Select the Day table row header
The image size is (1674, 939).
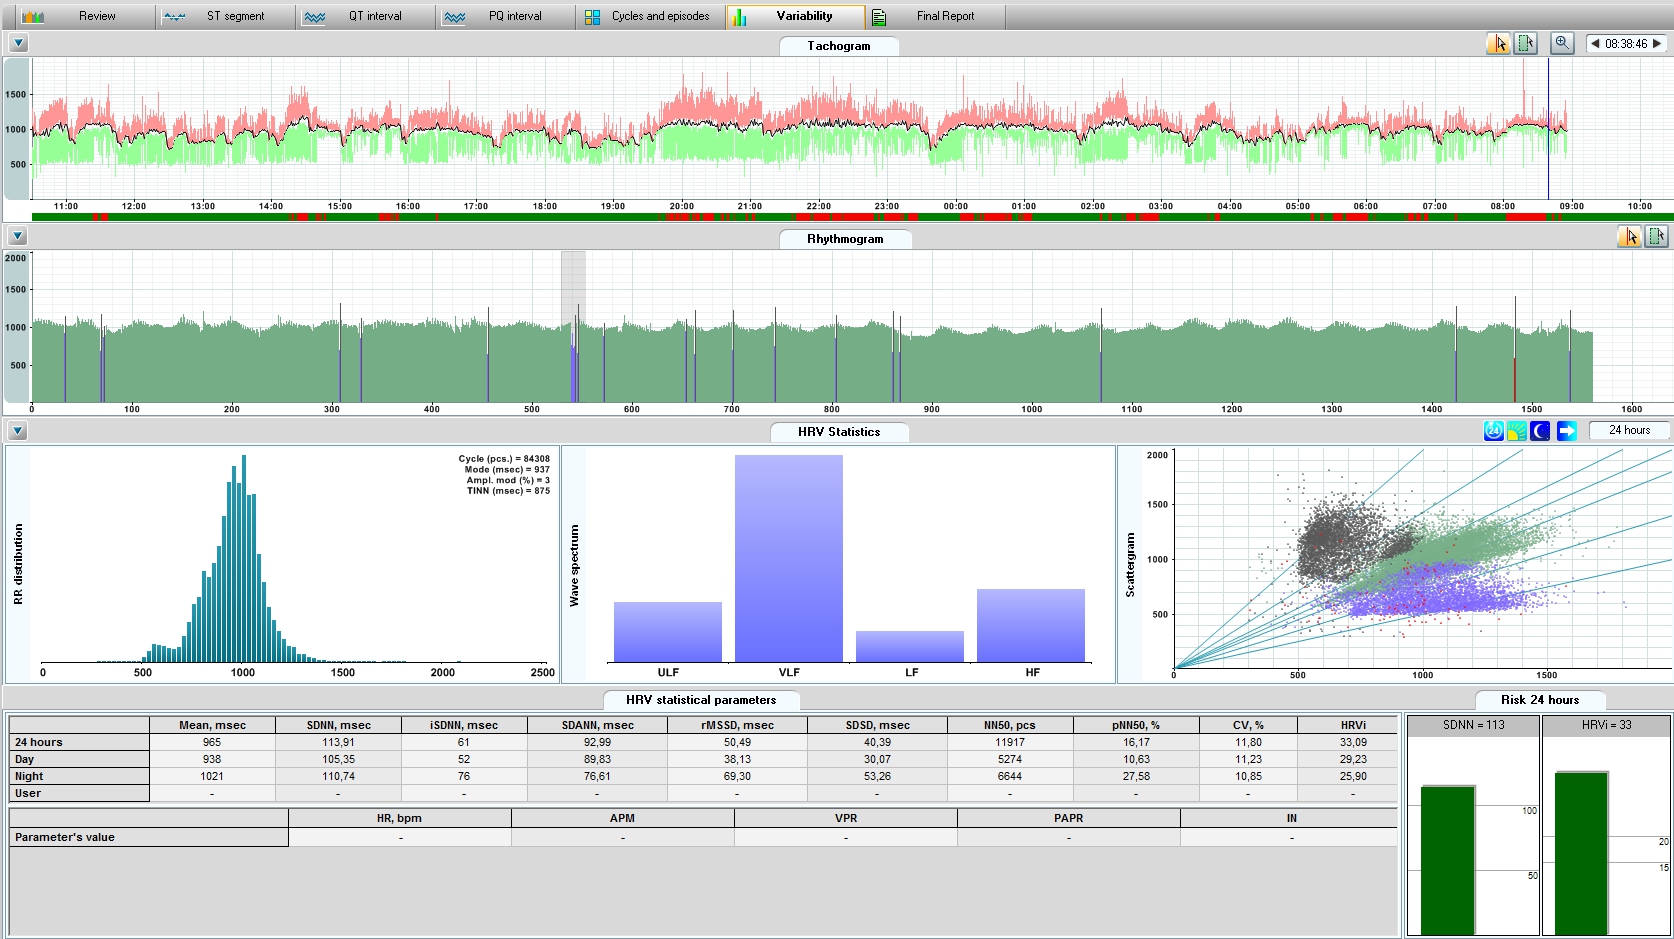point(79,759)
